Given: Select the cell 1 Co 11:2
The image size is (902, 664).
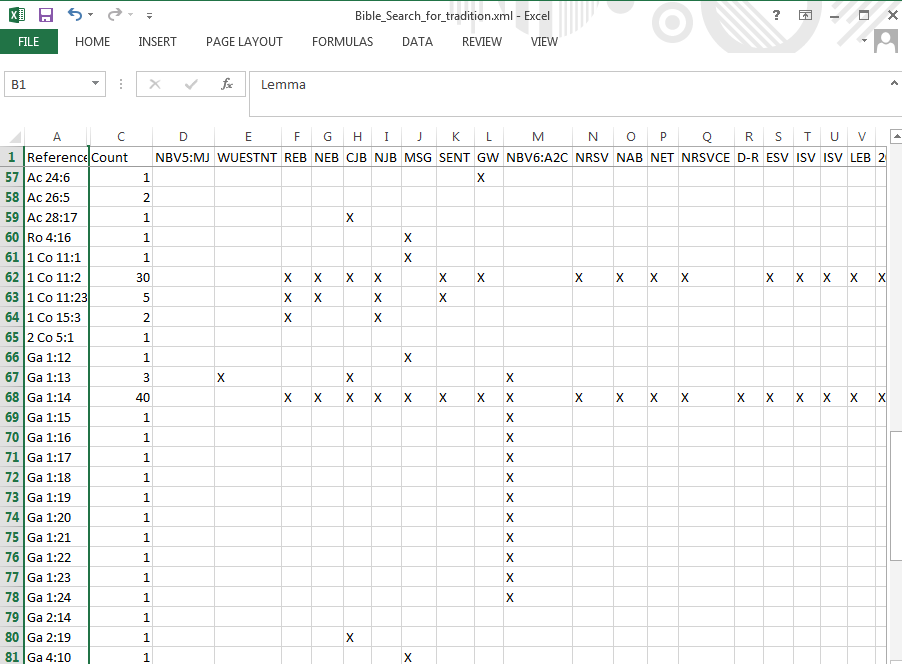Looking at the screenshot, I should tap(56, 277).
